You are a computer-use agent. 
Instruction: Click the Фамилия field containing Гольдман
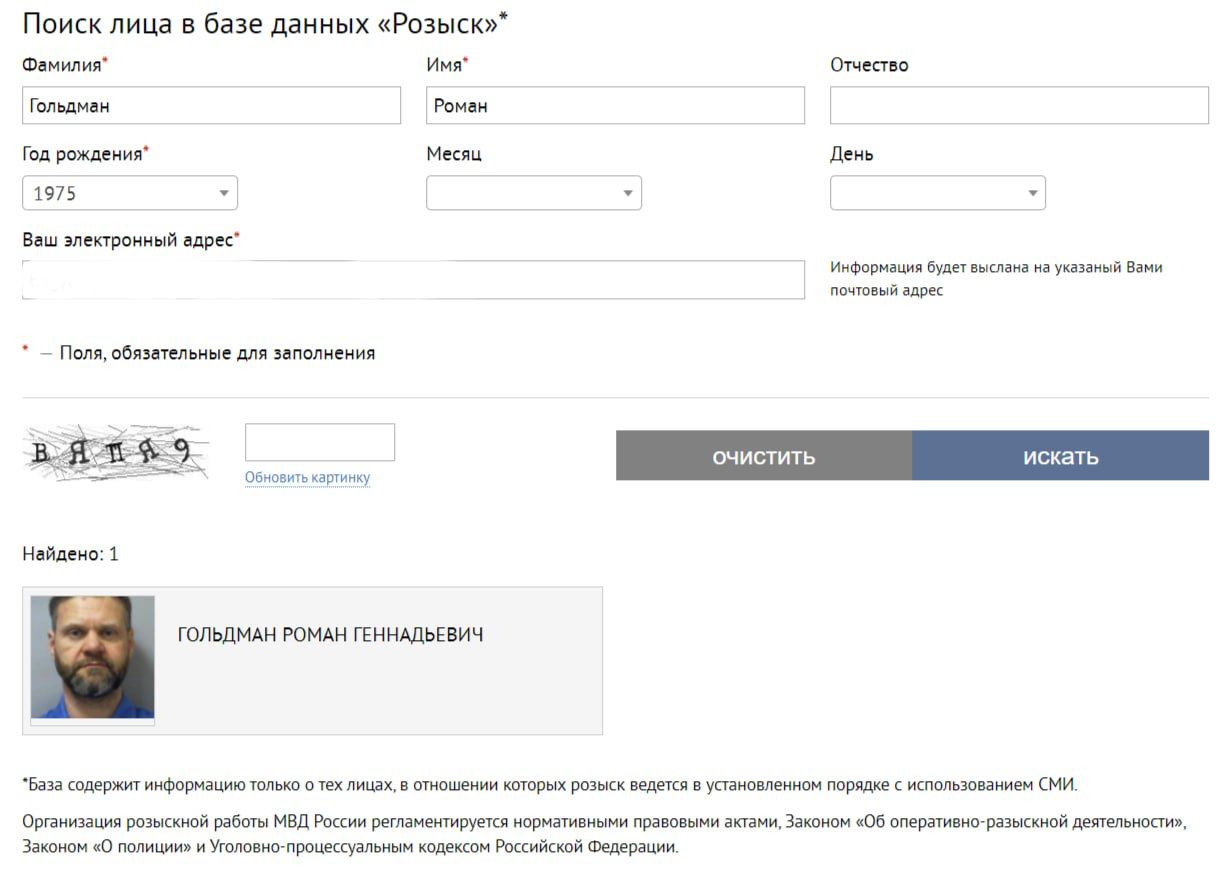211,106
